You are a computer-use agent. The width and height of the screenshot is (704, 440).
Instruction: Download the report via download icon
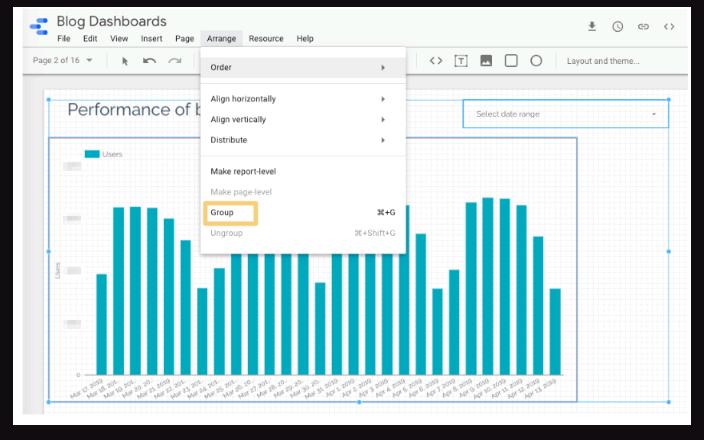click(592, 26)
